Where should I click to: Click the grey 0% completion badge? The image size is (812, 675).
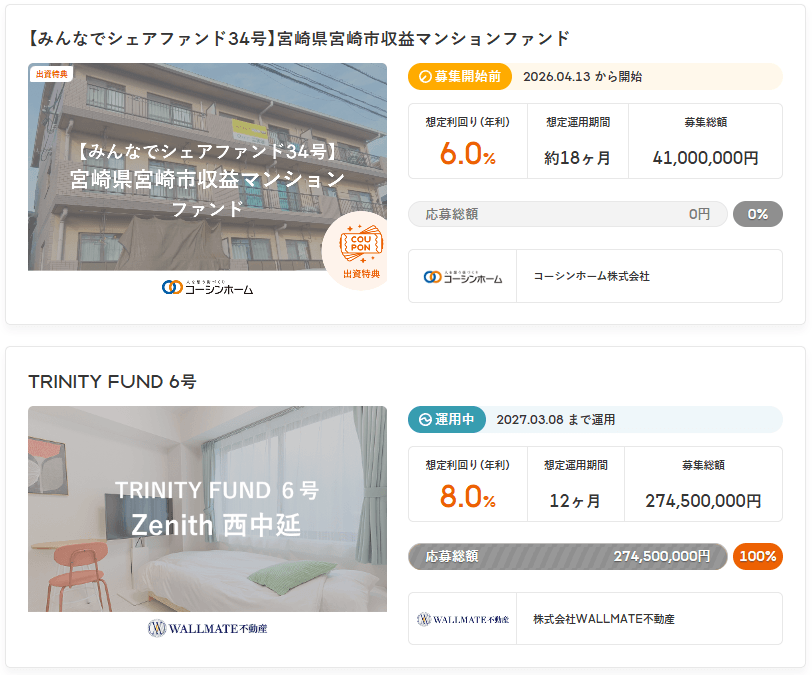click(757, 214)
